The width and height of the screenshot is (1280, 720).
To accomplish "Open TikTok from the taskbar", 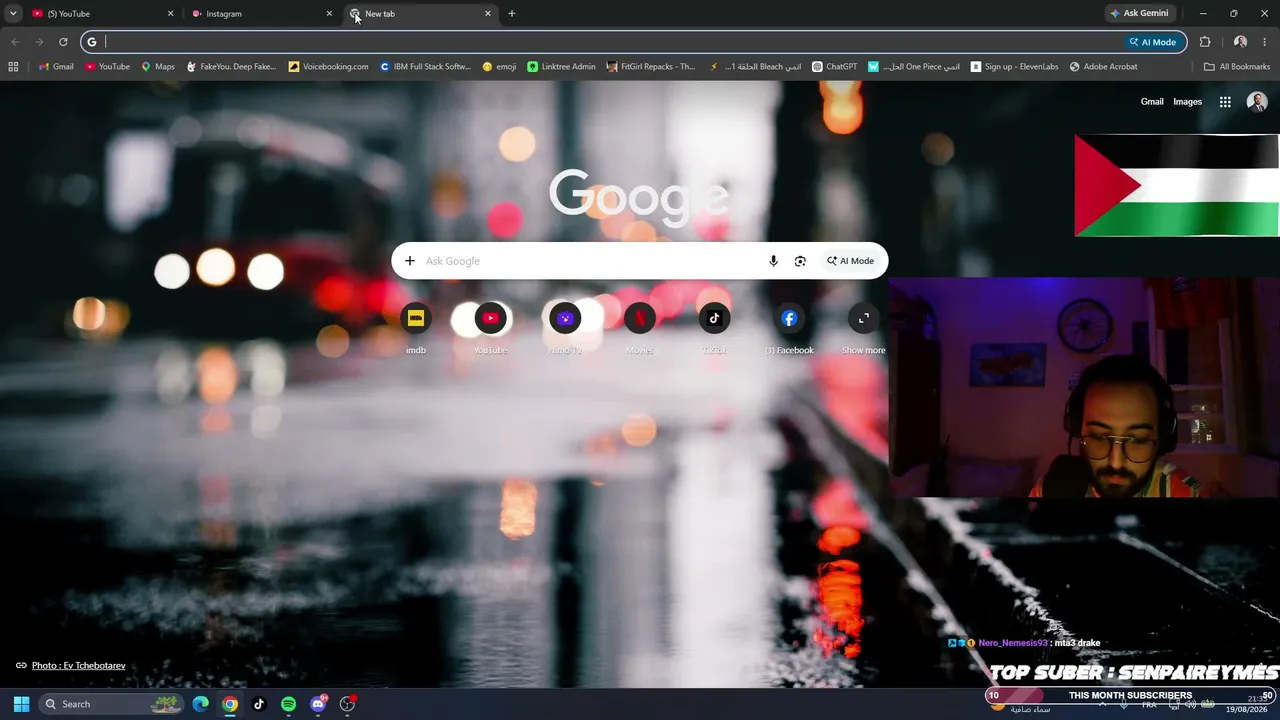I will click(259, 704).
